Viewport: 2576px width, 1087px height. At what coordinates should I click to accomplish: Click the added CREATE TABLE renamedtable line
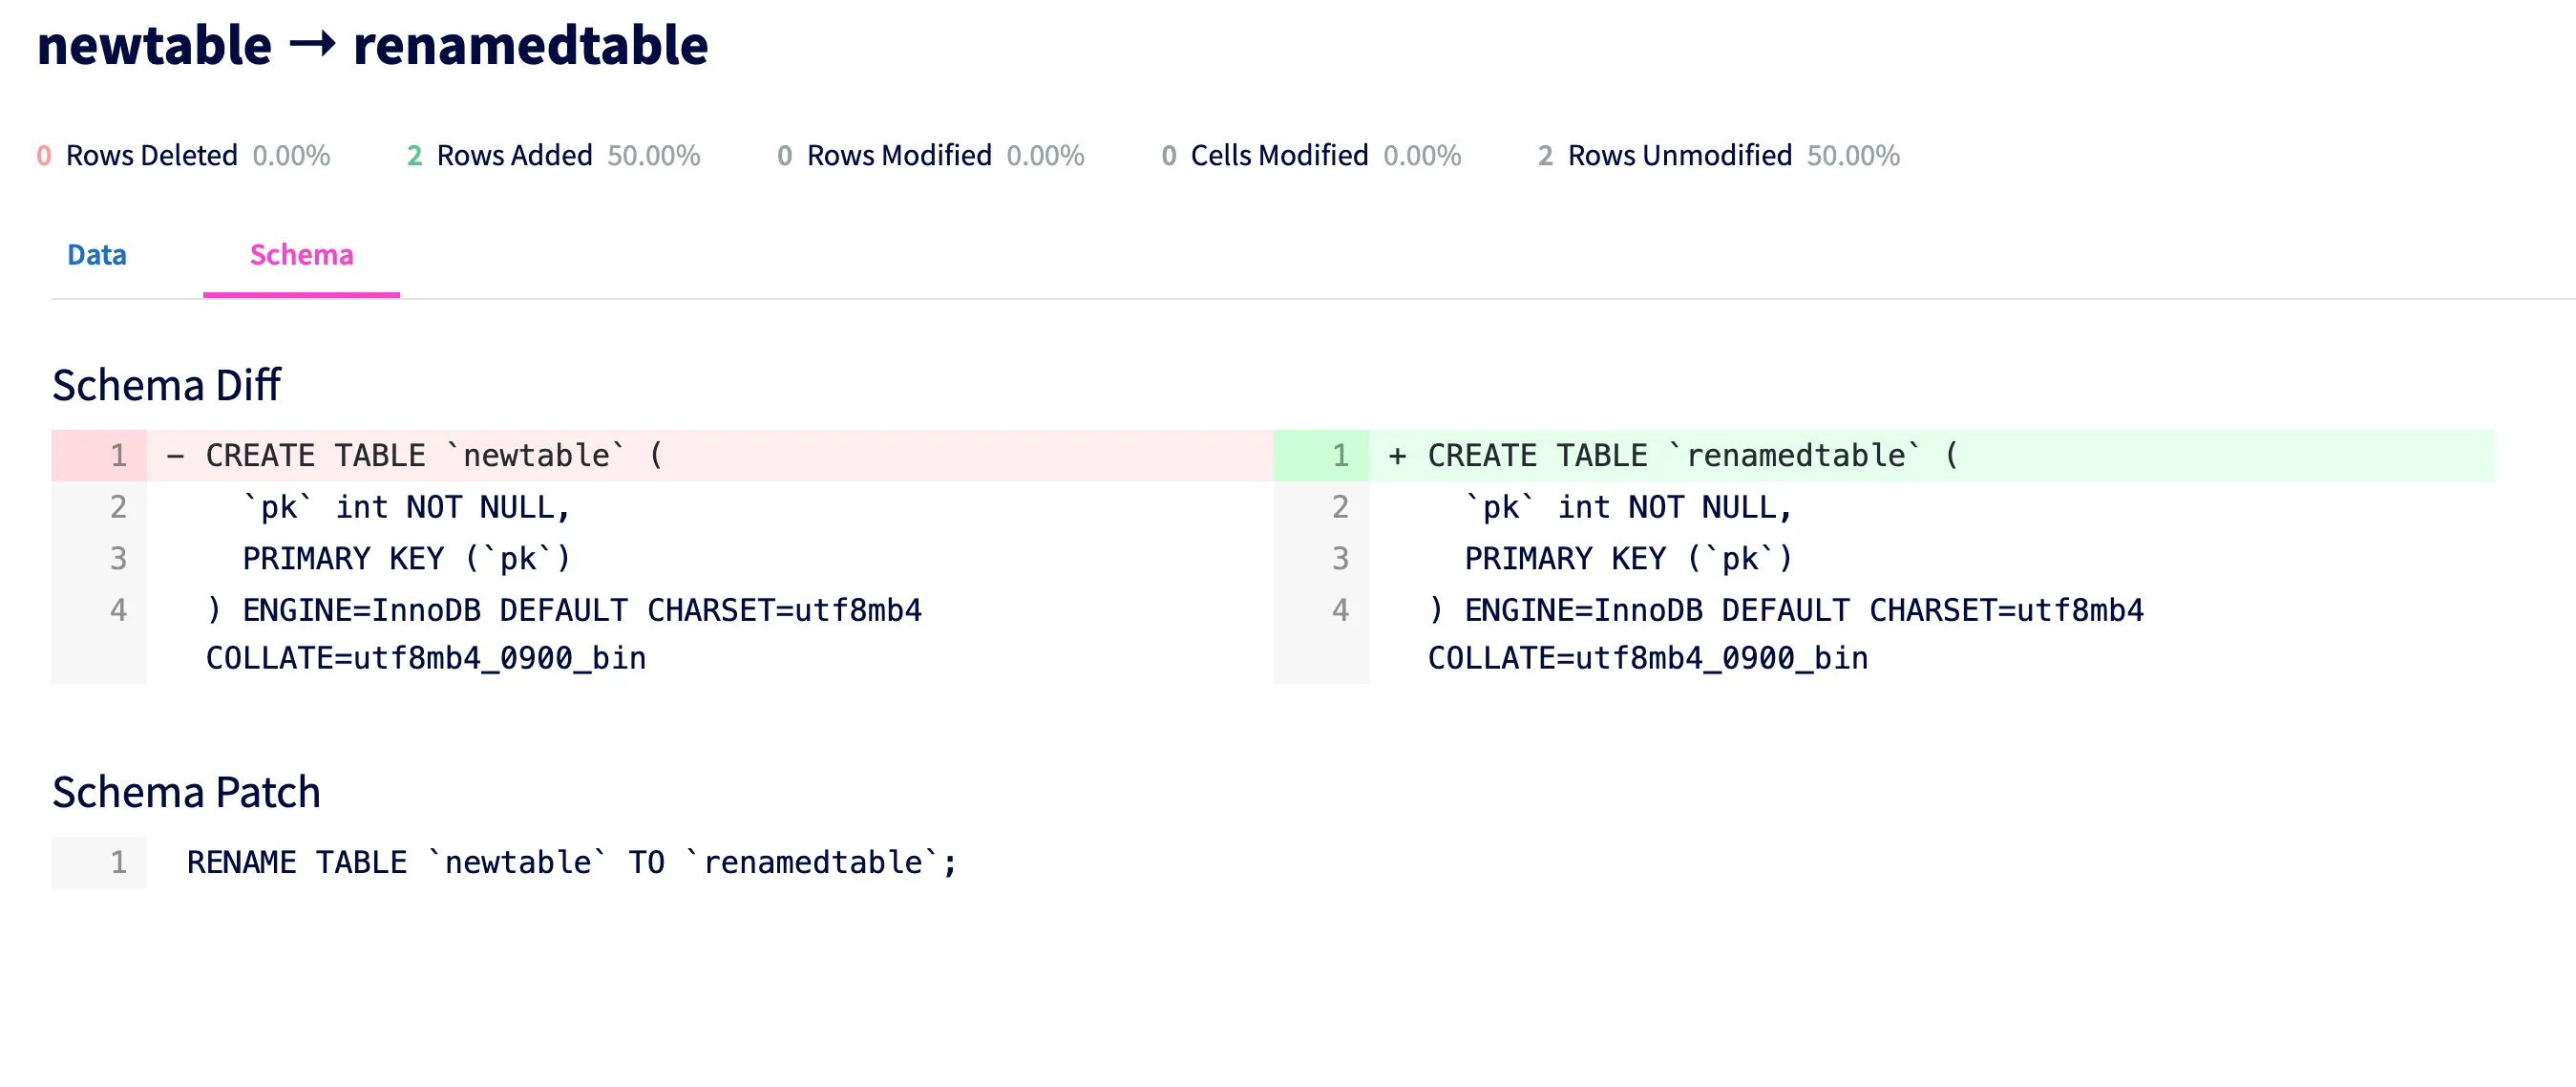pos(1692,456)
